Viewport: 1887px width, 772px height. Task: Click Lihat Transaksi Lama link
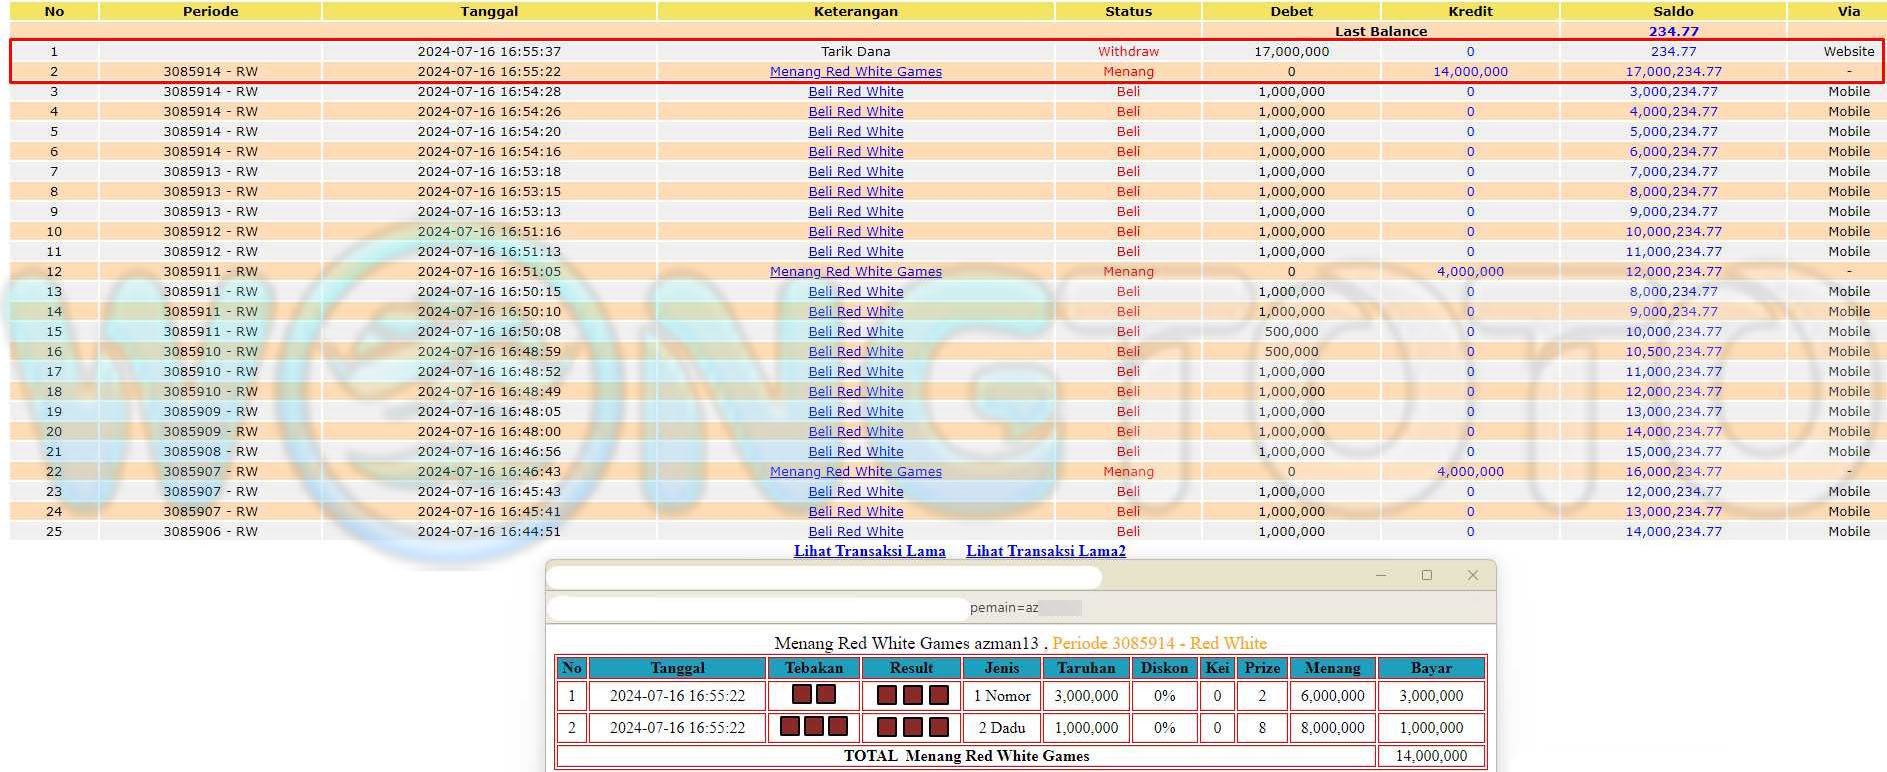(869, 551)
